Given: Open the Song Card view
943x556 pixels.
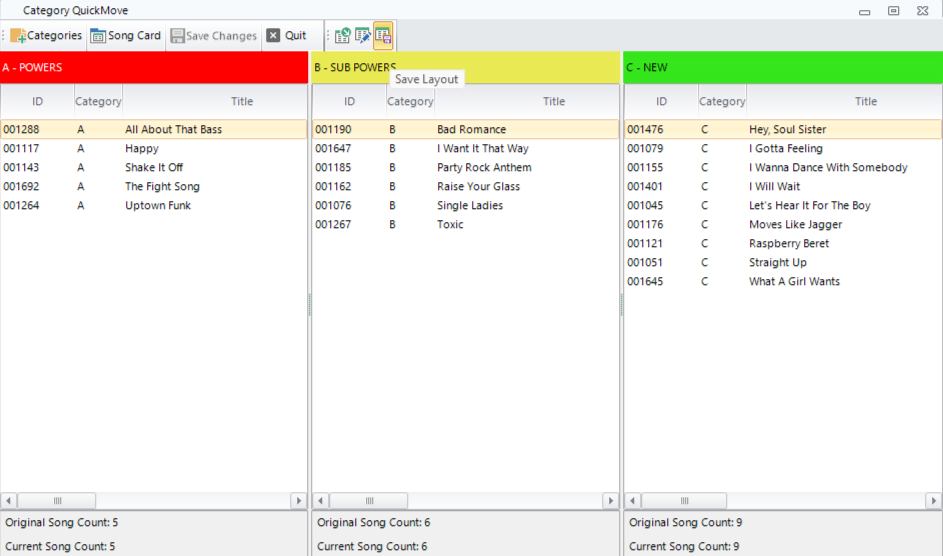Looking at the screenshot, I should pos(125,36).
